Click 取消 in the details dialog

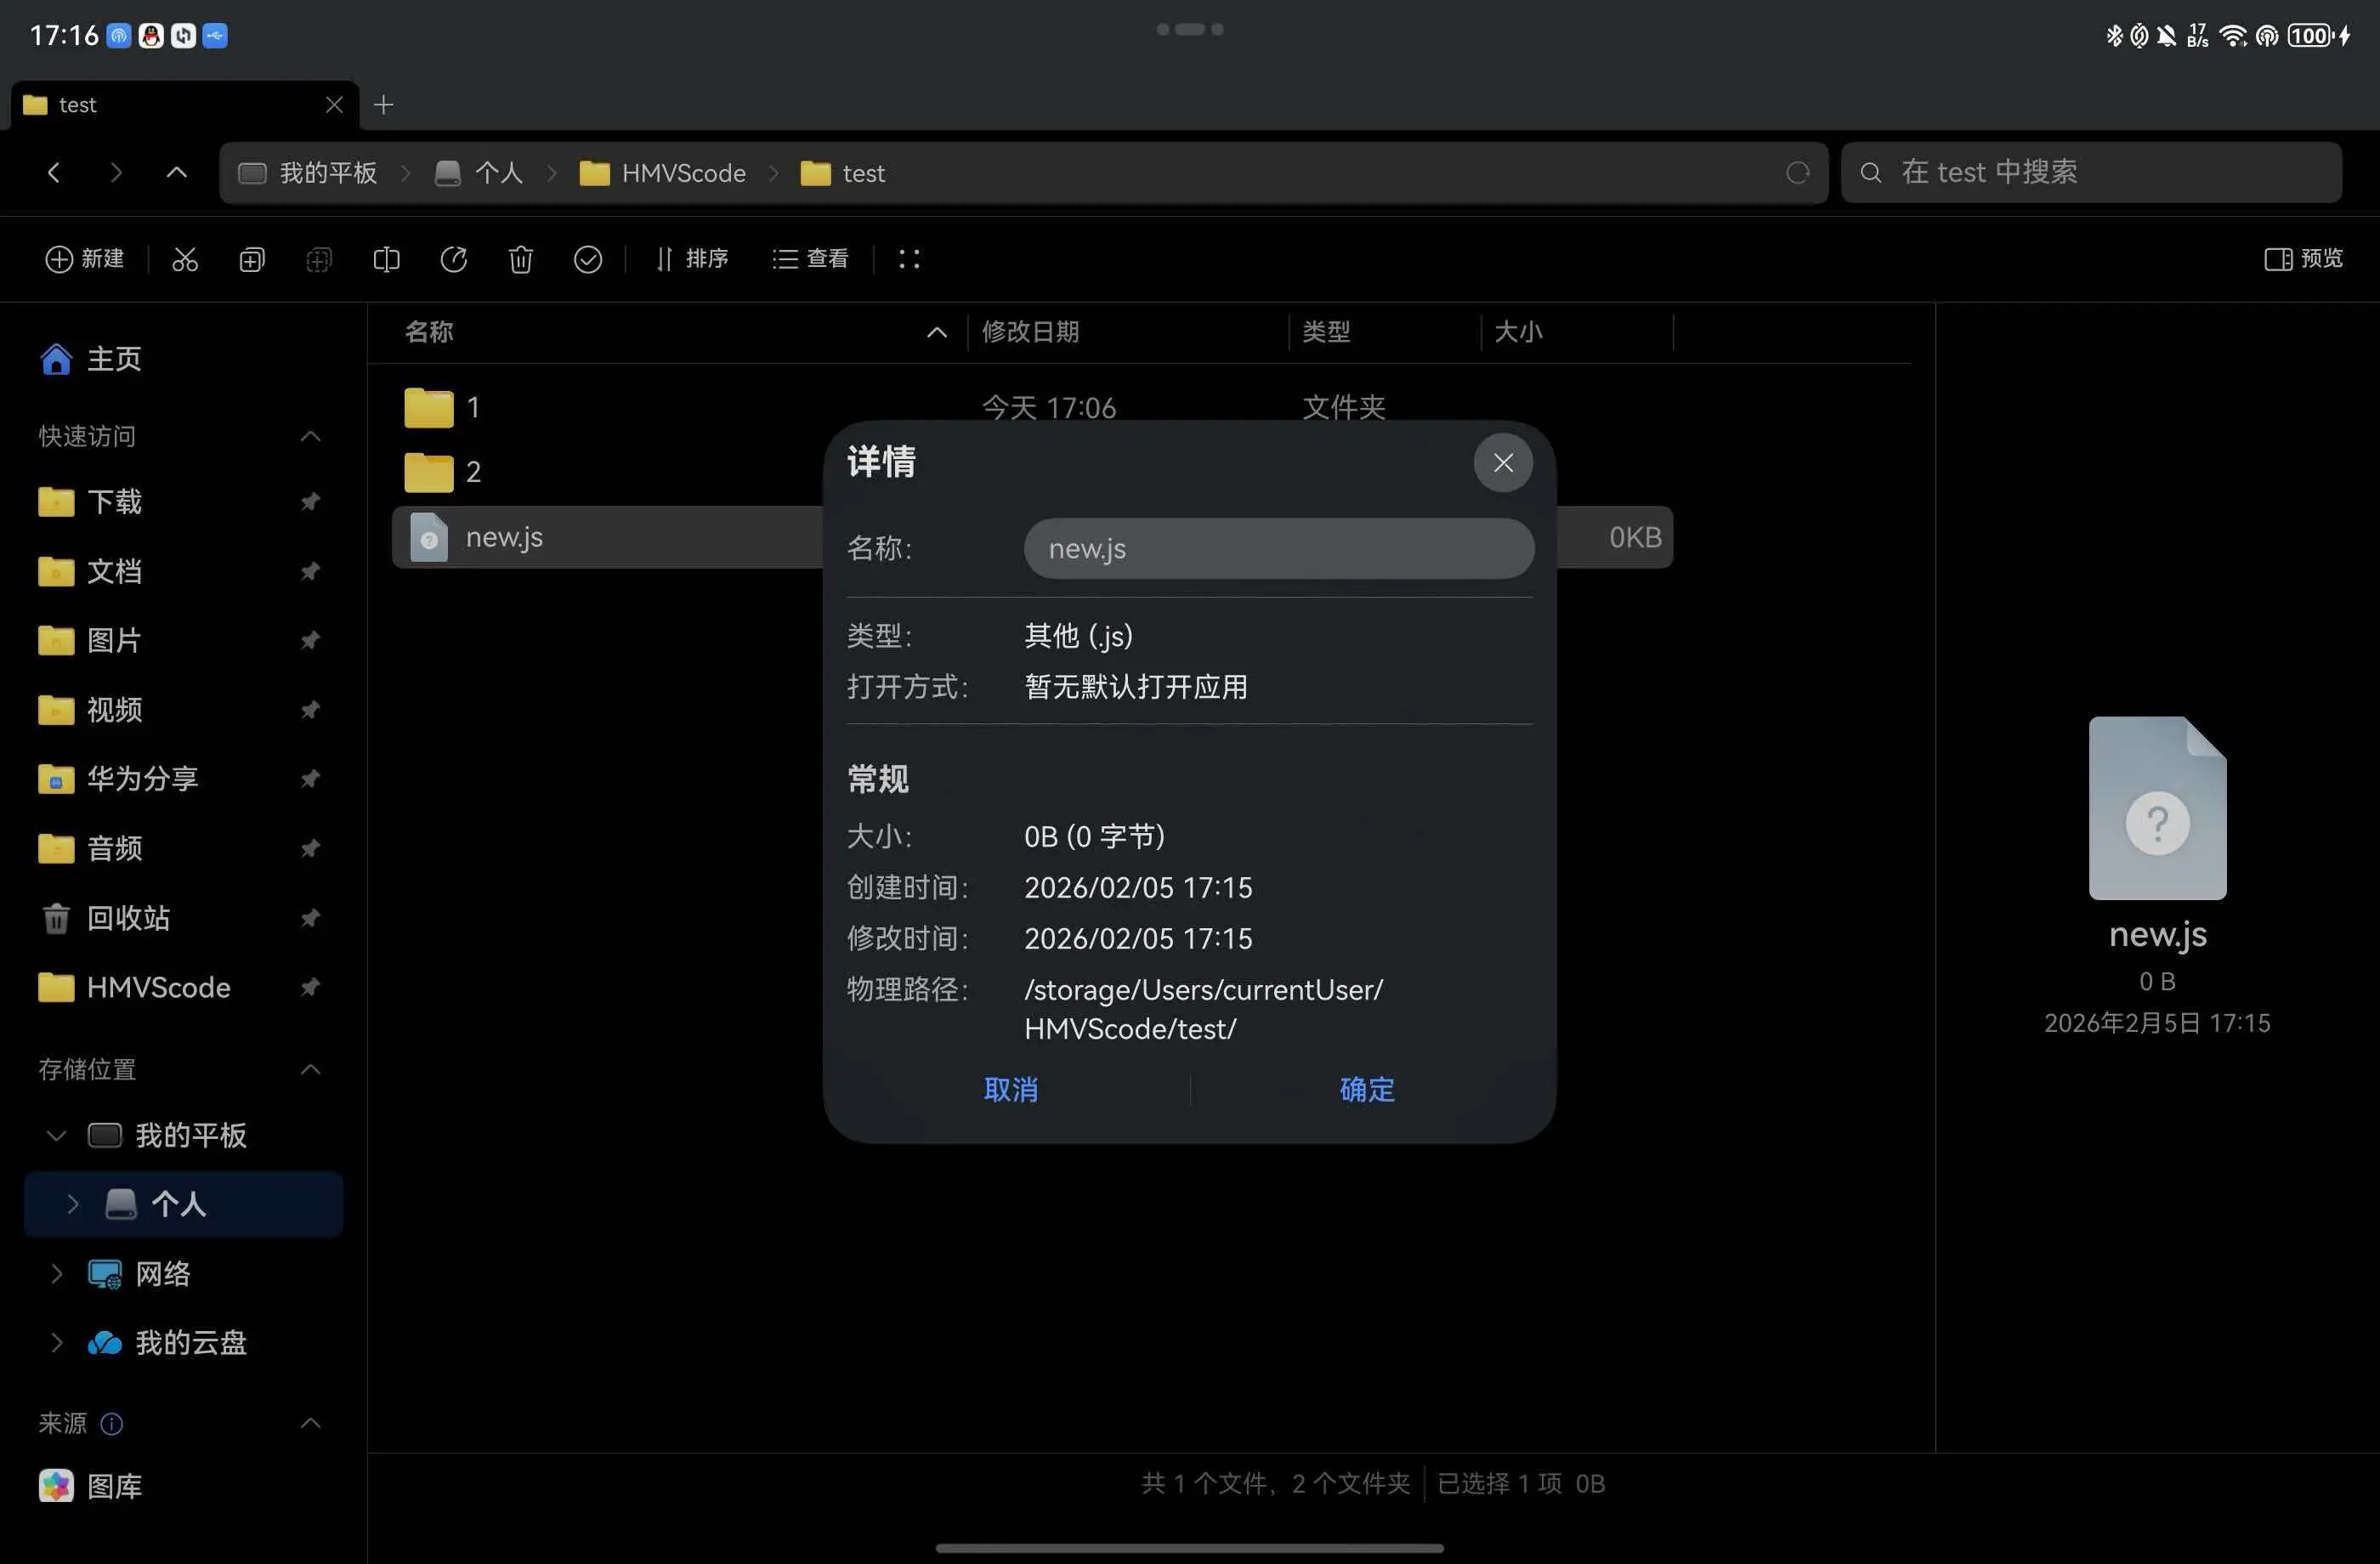click(x=1010, y=1089)
